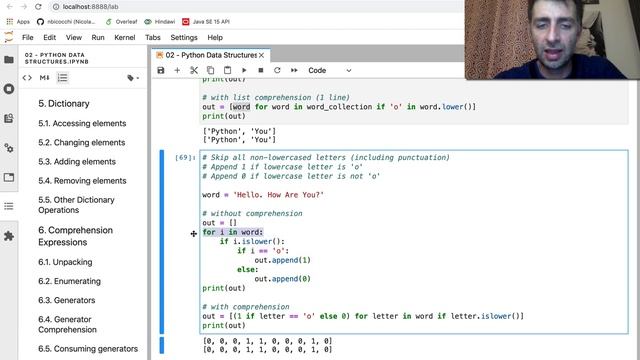The height and width of the screenshot is (360, 640).
Task: Save the notebook with the disk icon
Action: [x=161, y=70]
